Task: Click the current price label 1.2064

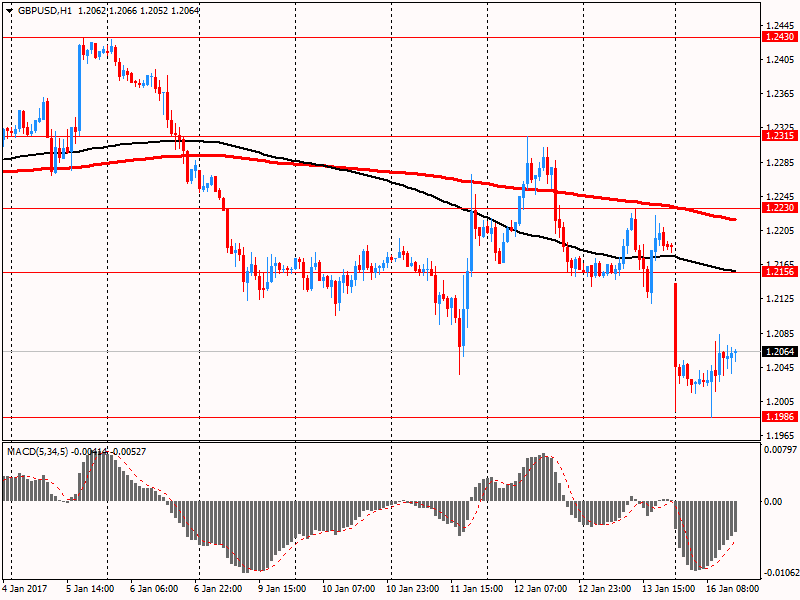Action: pos(780,352)
